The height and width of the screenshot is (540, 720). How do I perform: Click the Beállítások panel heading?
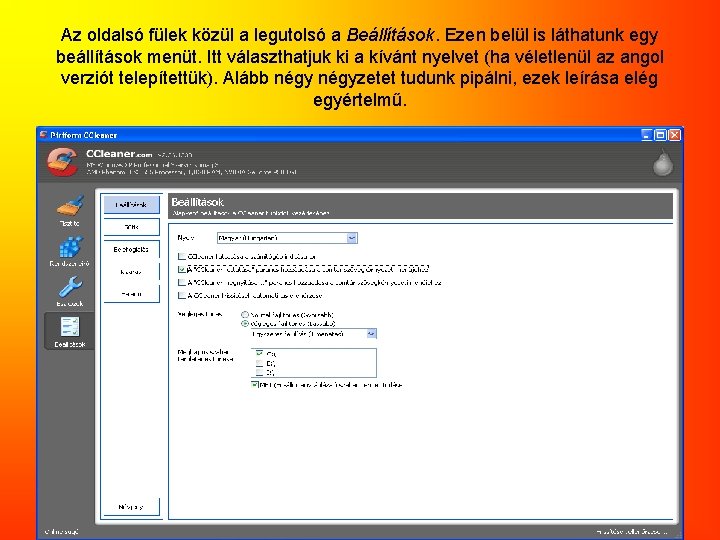(x=197, y=202)
